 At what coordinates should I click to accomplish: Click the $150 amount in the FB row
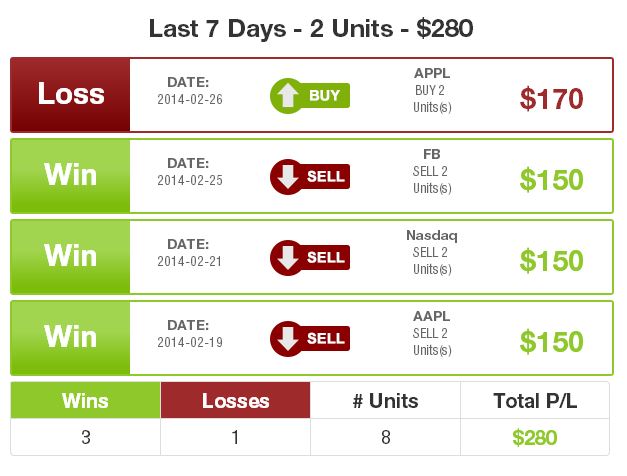(551, 179)
